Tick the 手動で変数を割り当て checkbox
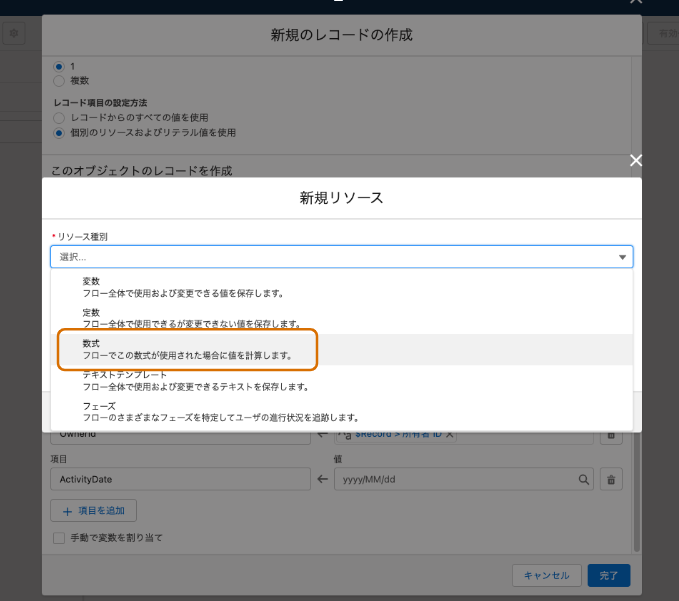 (59, 538)
